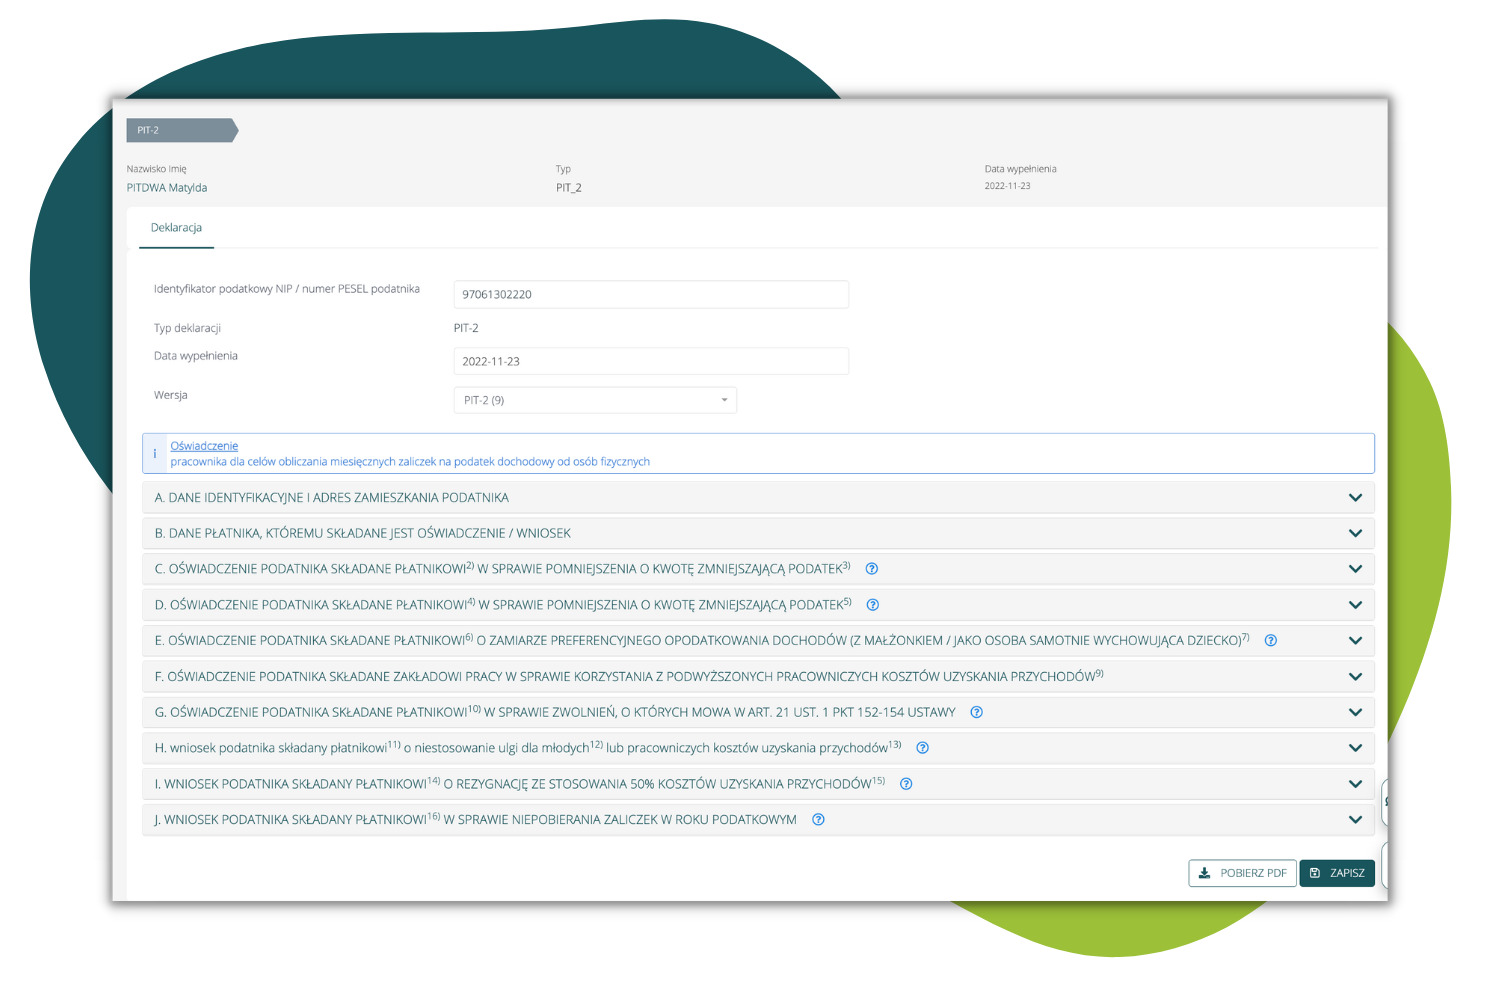
Task: Show help tooltip for section J
Action: click(818, 820)
